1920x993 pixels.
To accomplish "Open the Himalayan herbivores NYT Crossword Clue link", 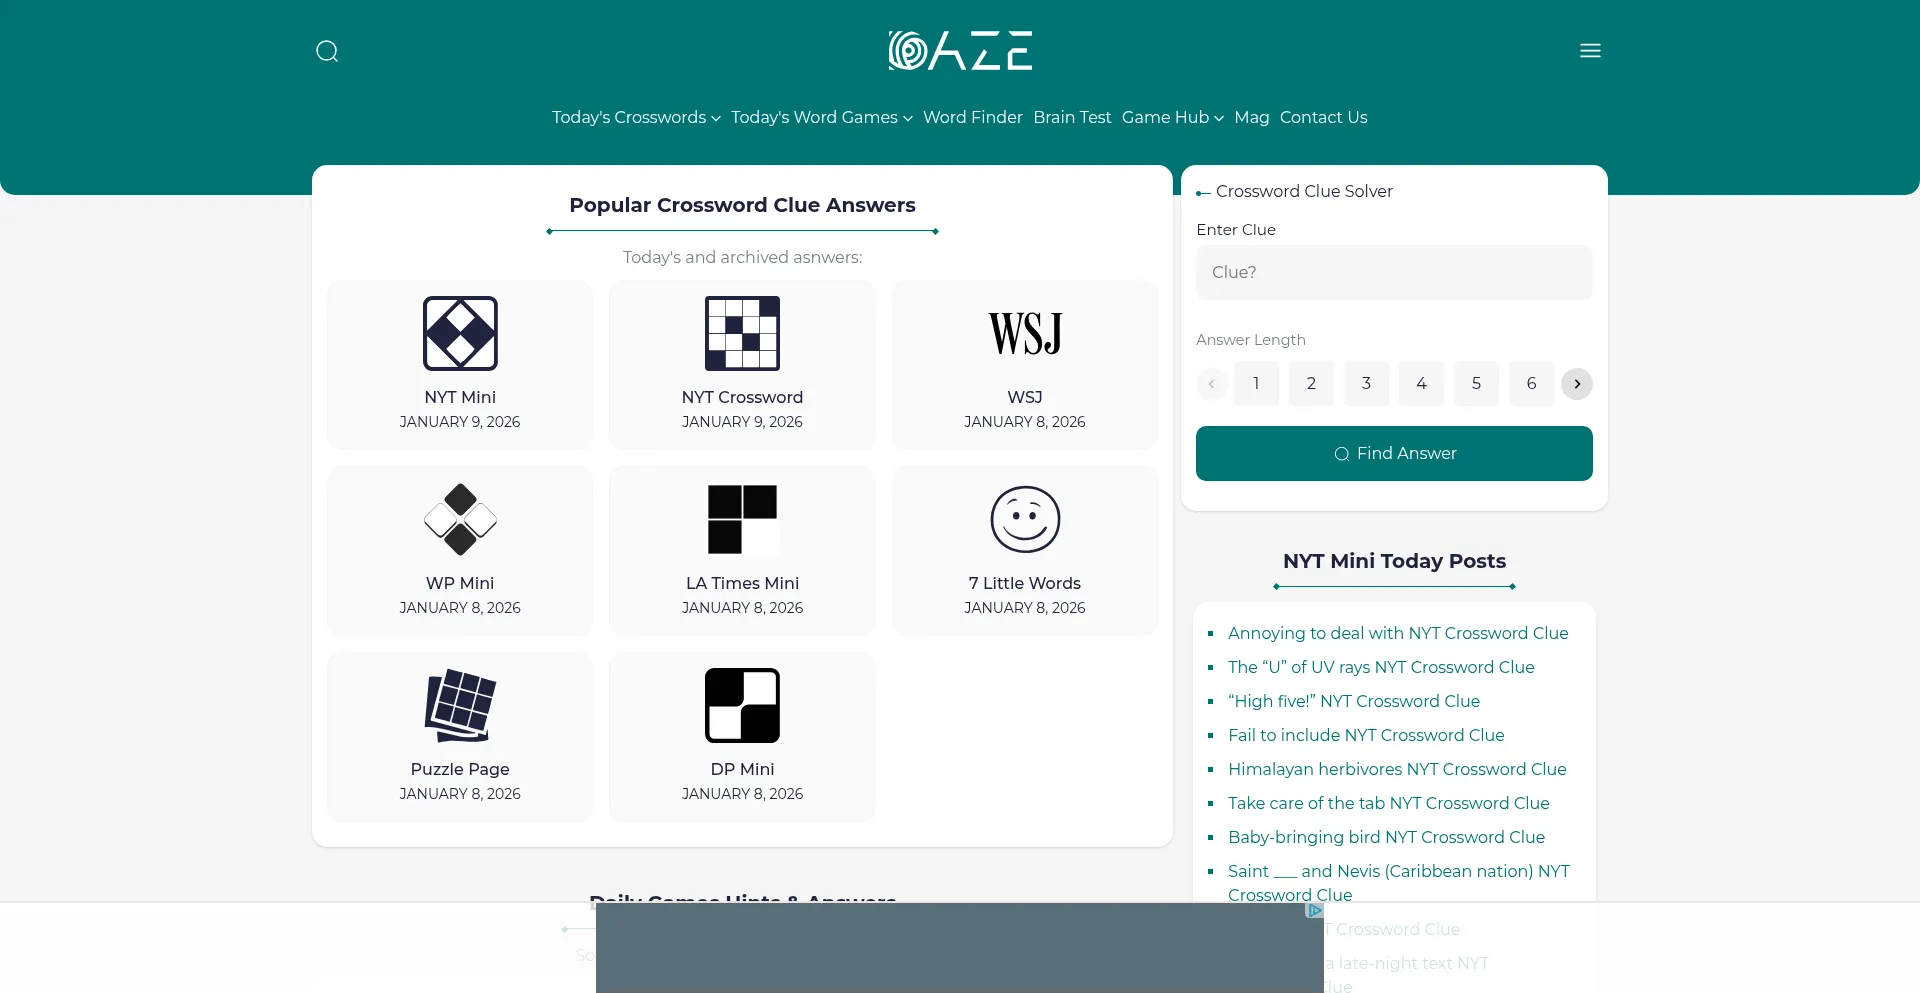I will tap(1397, 770).
